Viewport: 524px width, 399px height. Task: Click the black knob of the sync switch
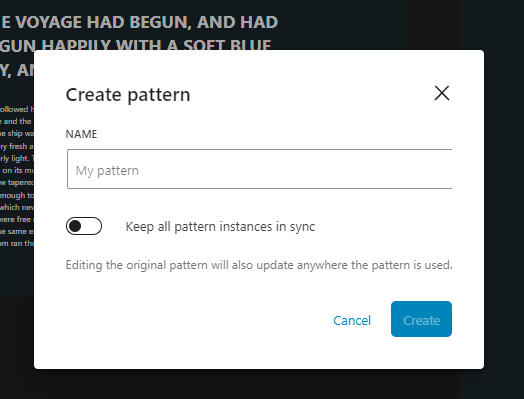click(x=75, y=226)
